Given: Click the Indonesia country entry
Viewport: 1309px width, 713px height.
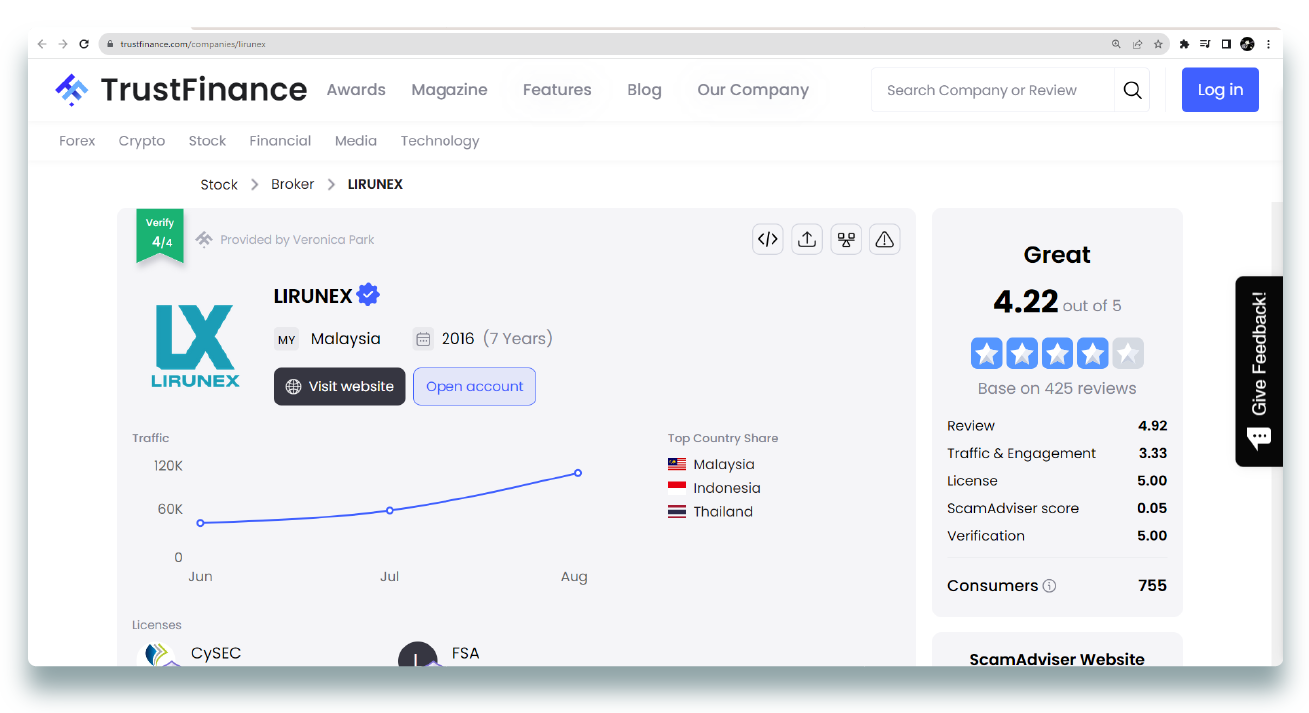Looking at the screenshot, I should [x=714, y=488].
